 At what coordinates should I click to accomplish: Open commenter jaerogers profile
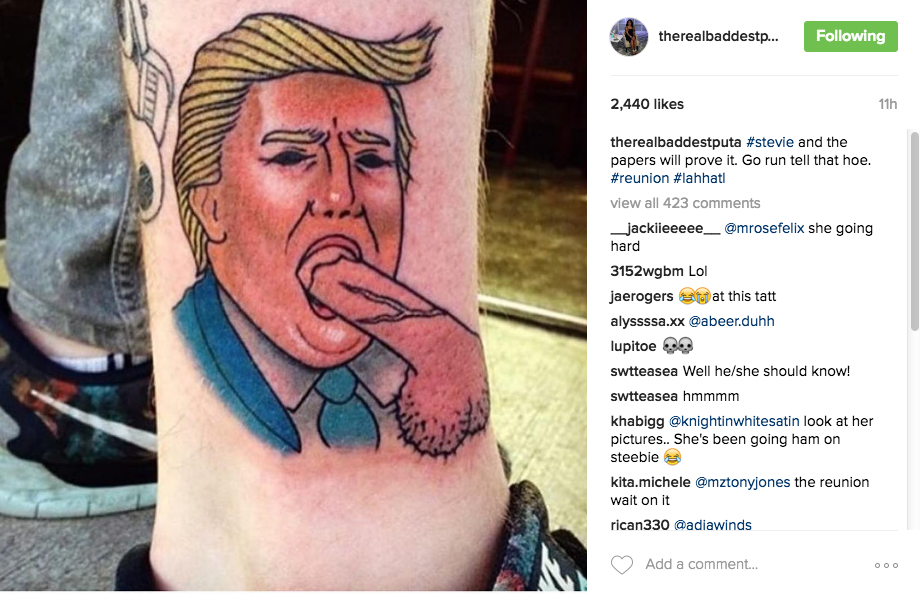point(642,296)
